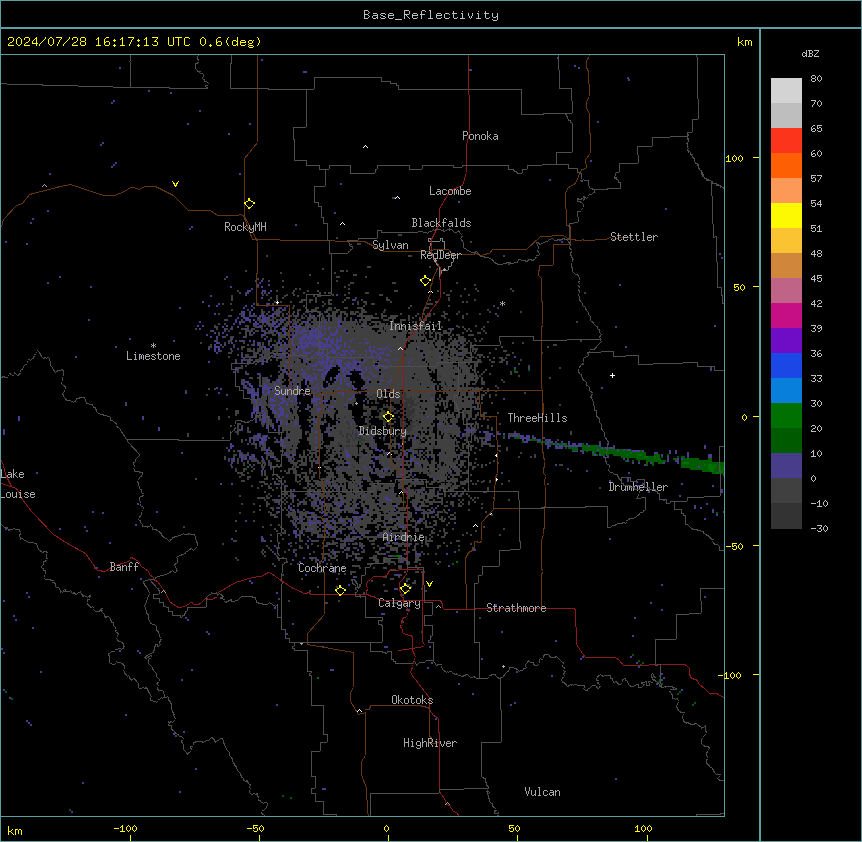Screen dimensions: 862x842
Task: Select the Okotoks label
Action: (x=412, y=700)
